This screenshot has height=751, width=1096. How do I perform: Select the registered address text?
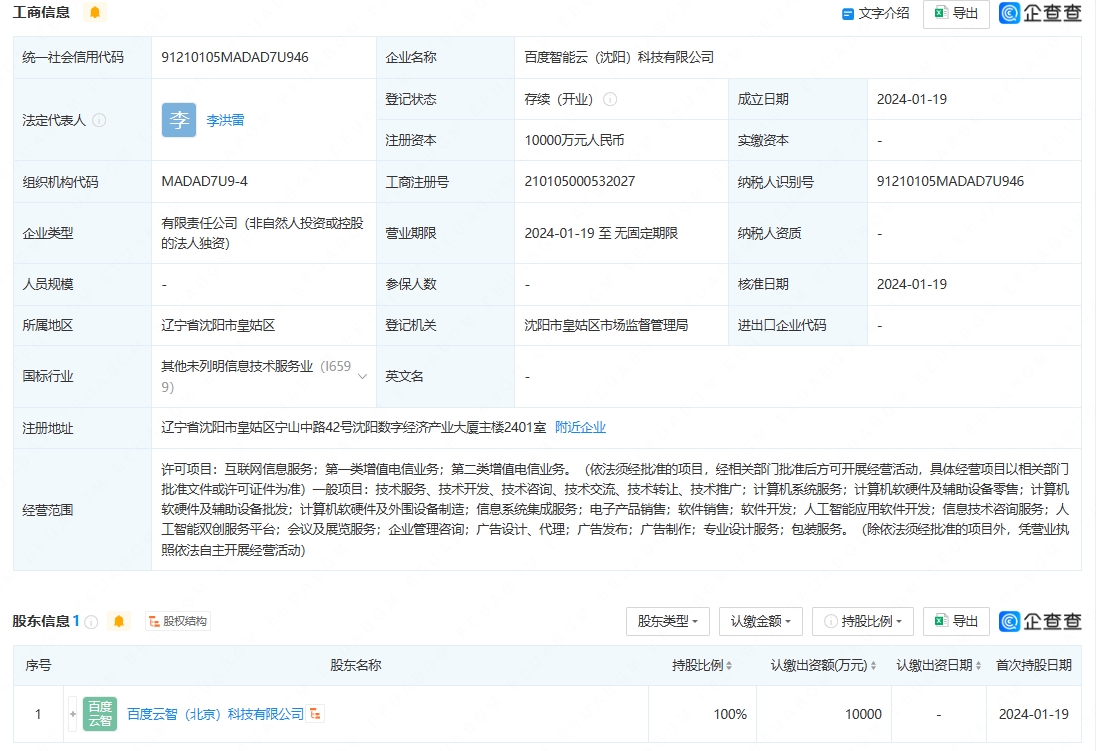coord(354,427)
